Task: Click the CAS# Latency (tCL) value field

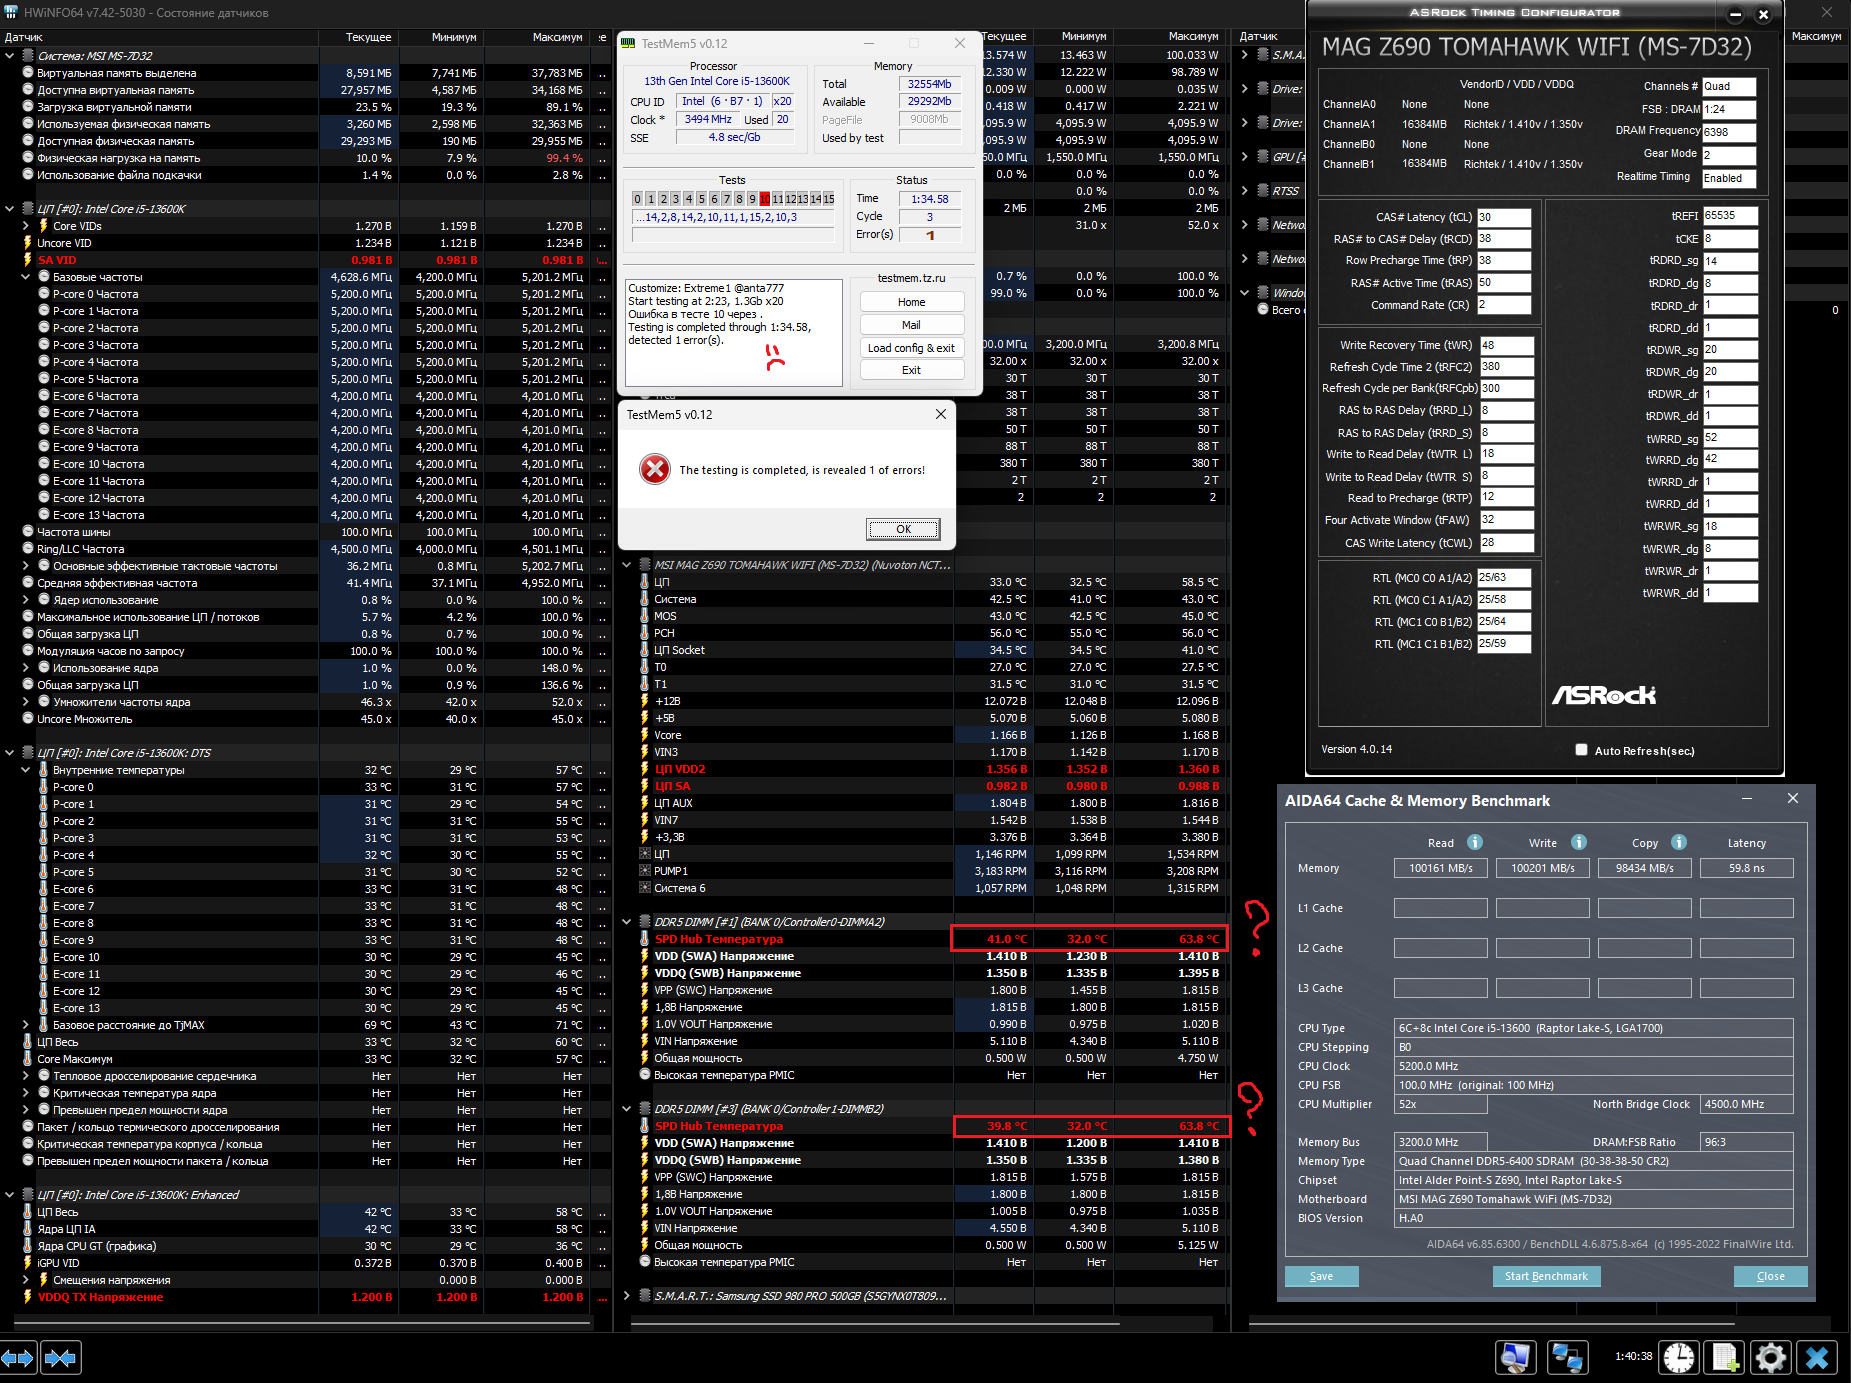Action: [1503, 217]
